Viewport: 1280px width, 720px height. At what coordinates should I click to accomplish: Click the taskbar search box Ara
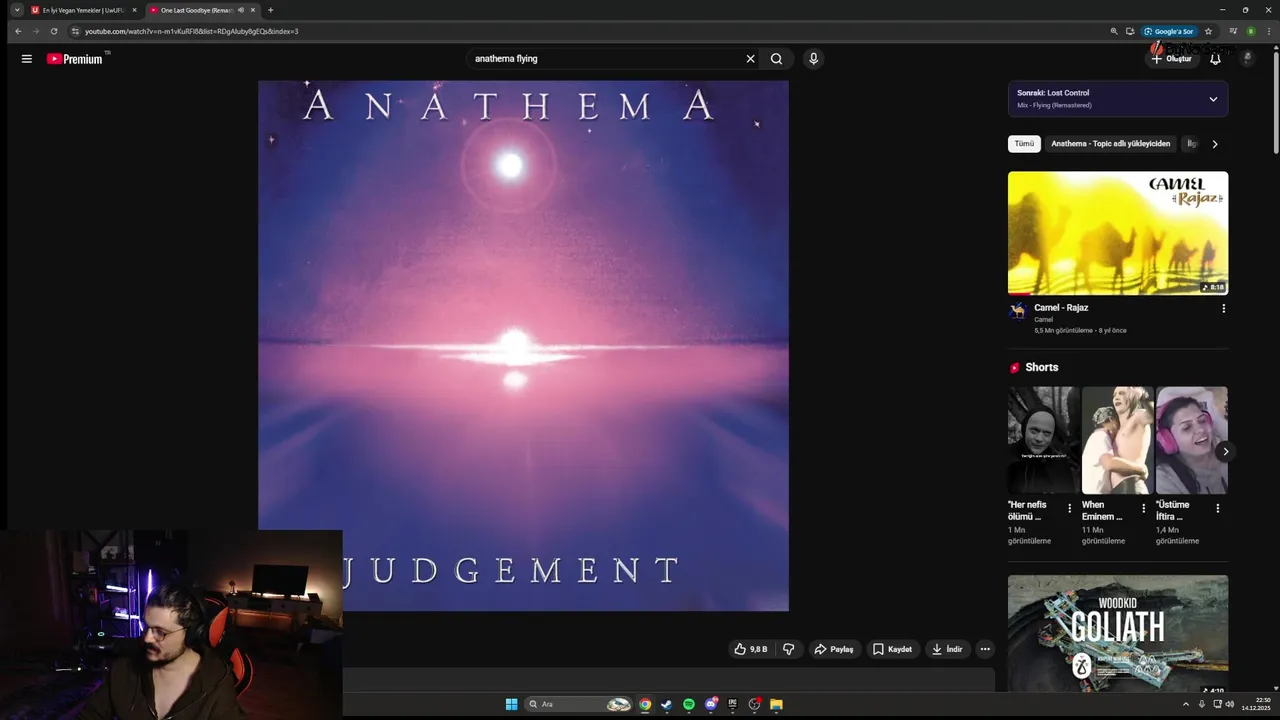(x=579, y=704)
